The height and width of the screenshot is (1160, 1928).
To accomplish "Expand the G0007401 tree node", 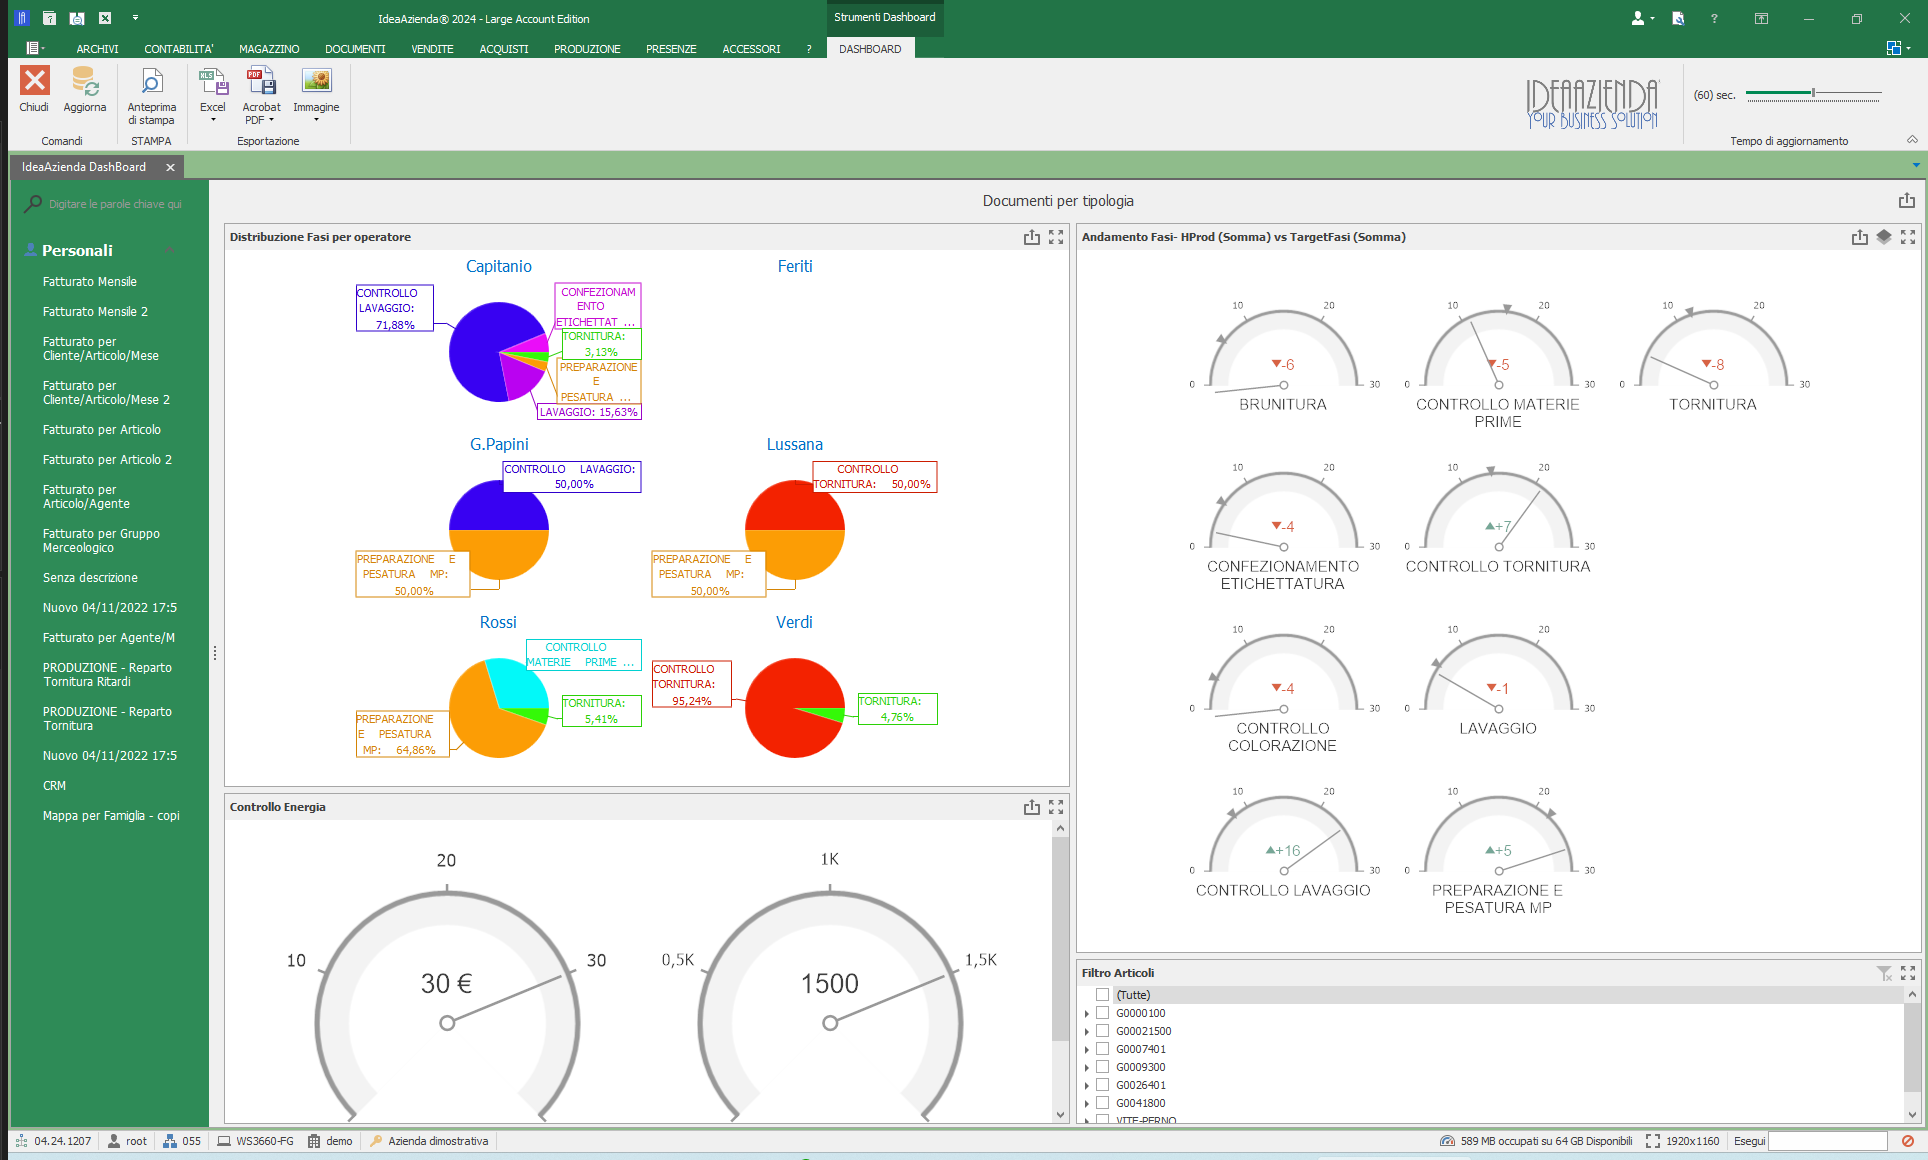I will point(1087,1050).
